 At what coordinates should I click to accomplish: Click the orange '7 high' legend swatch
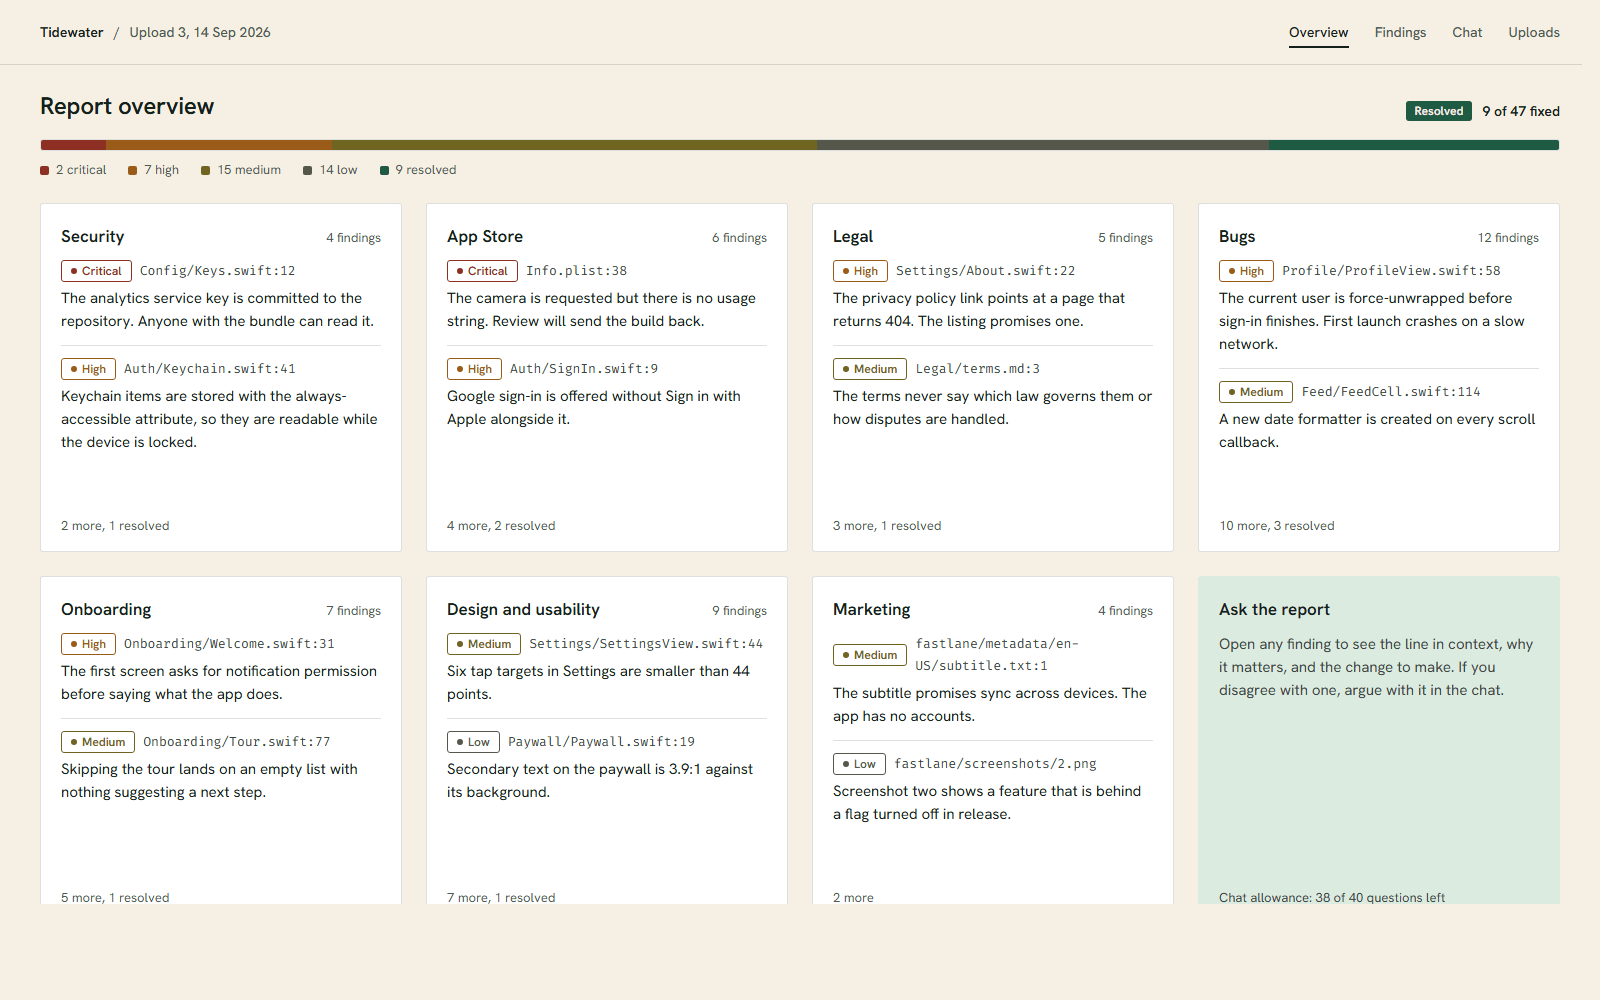[133, 170]
